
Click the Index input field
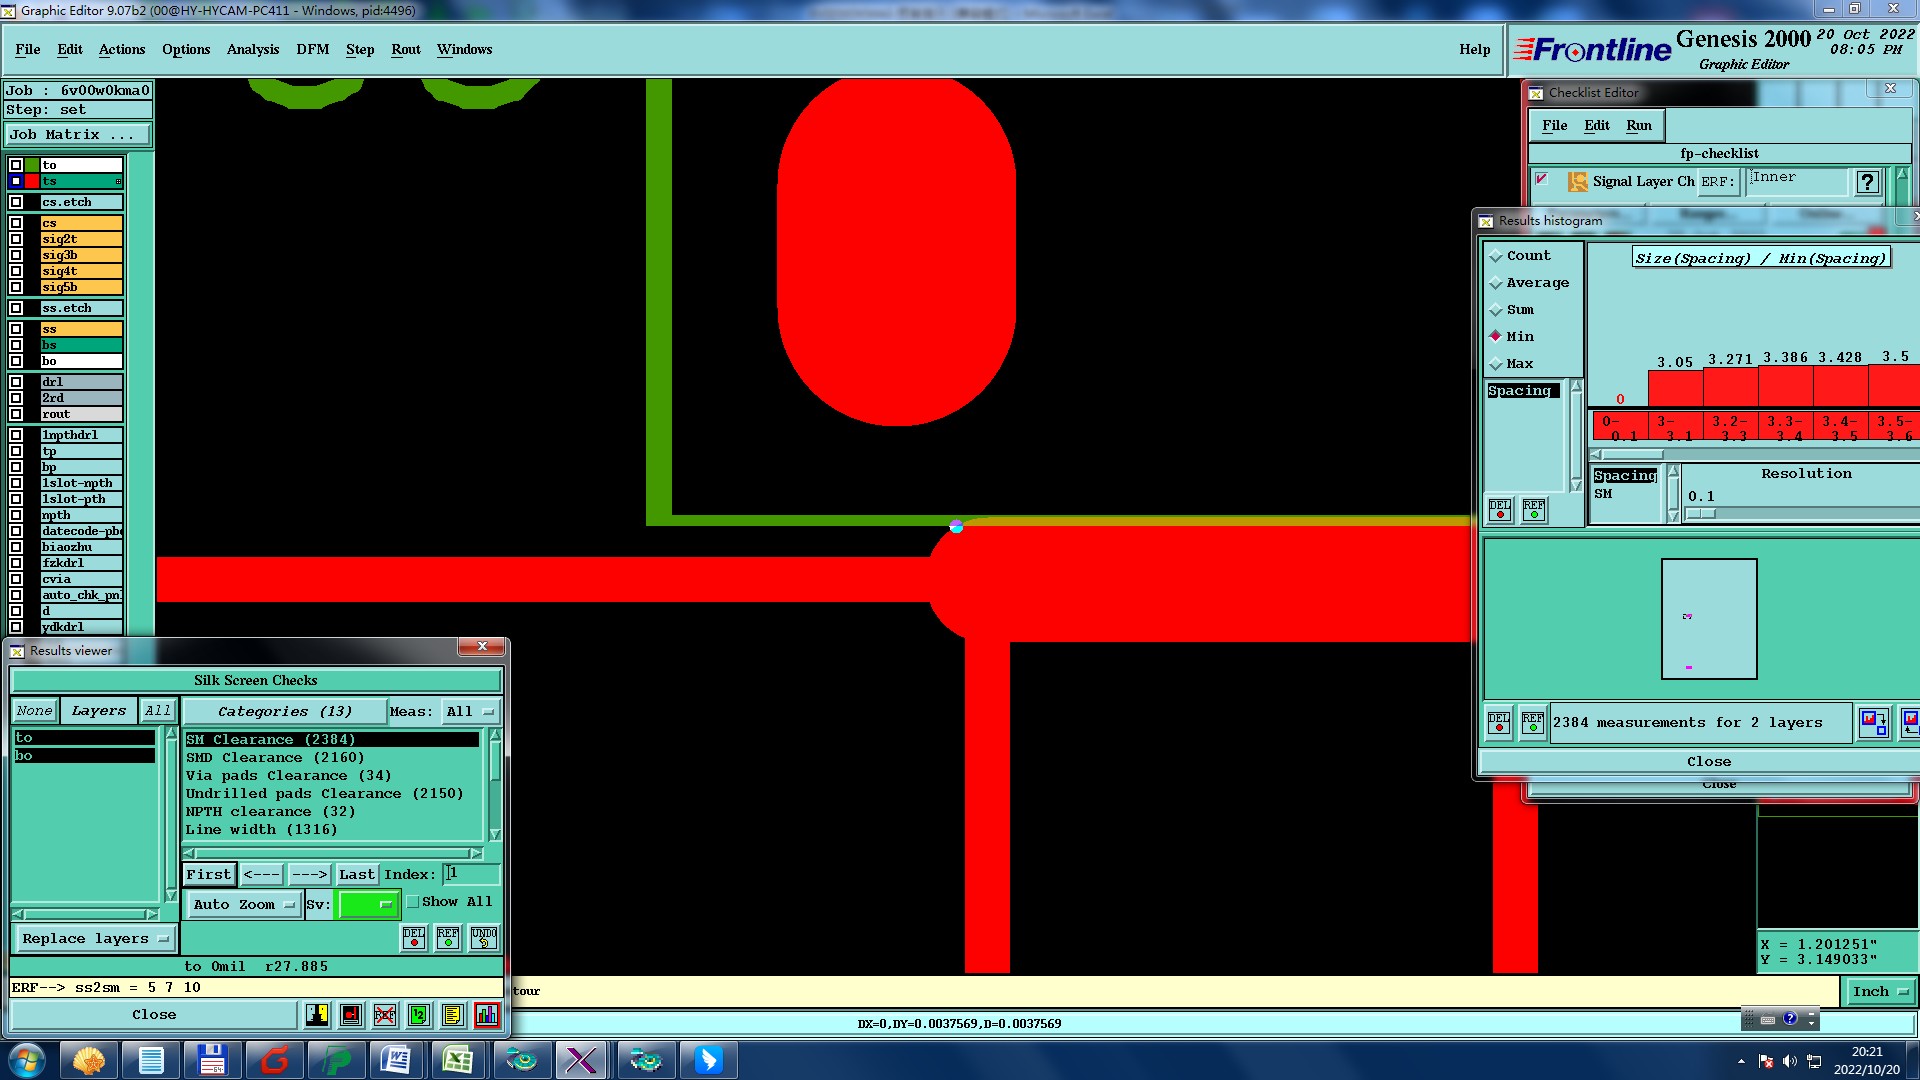pos(471,874)
